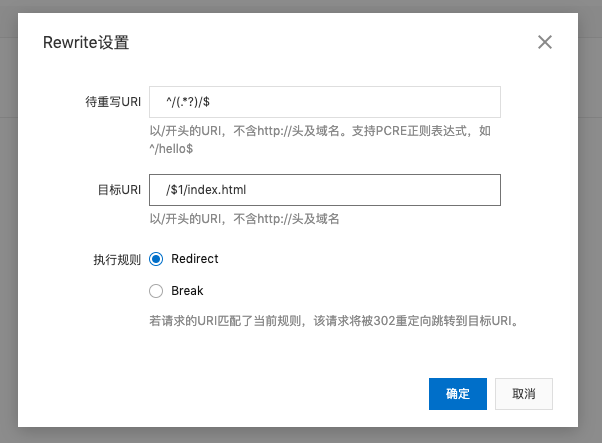Select the Redirect radio button
The image size is (602, 443).
coord(155,259)
